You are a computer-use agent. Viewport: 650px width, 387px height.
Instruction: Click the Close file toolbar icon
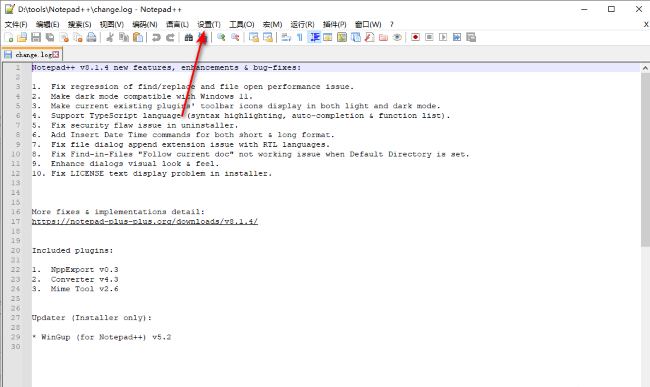pos(64,38)
